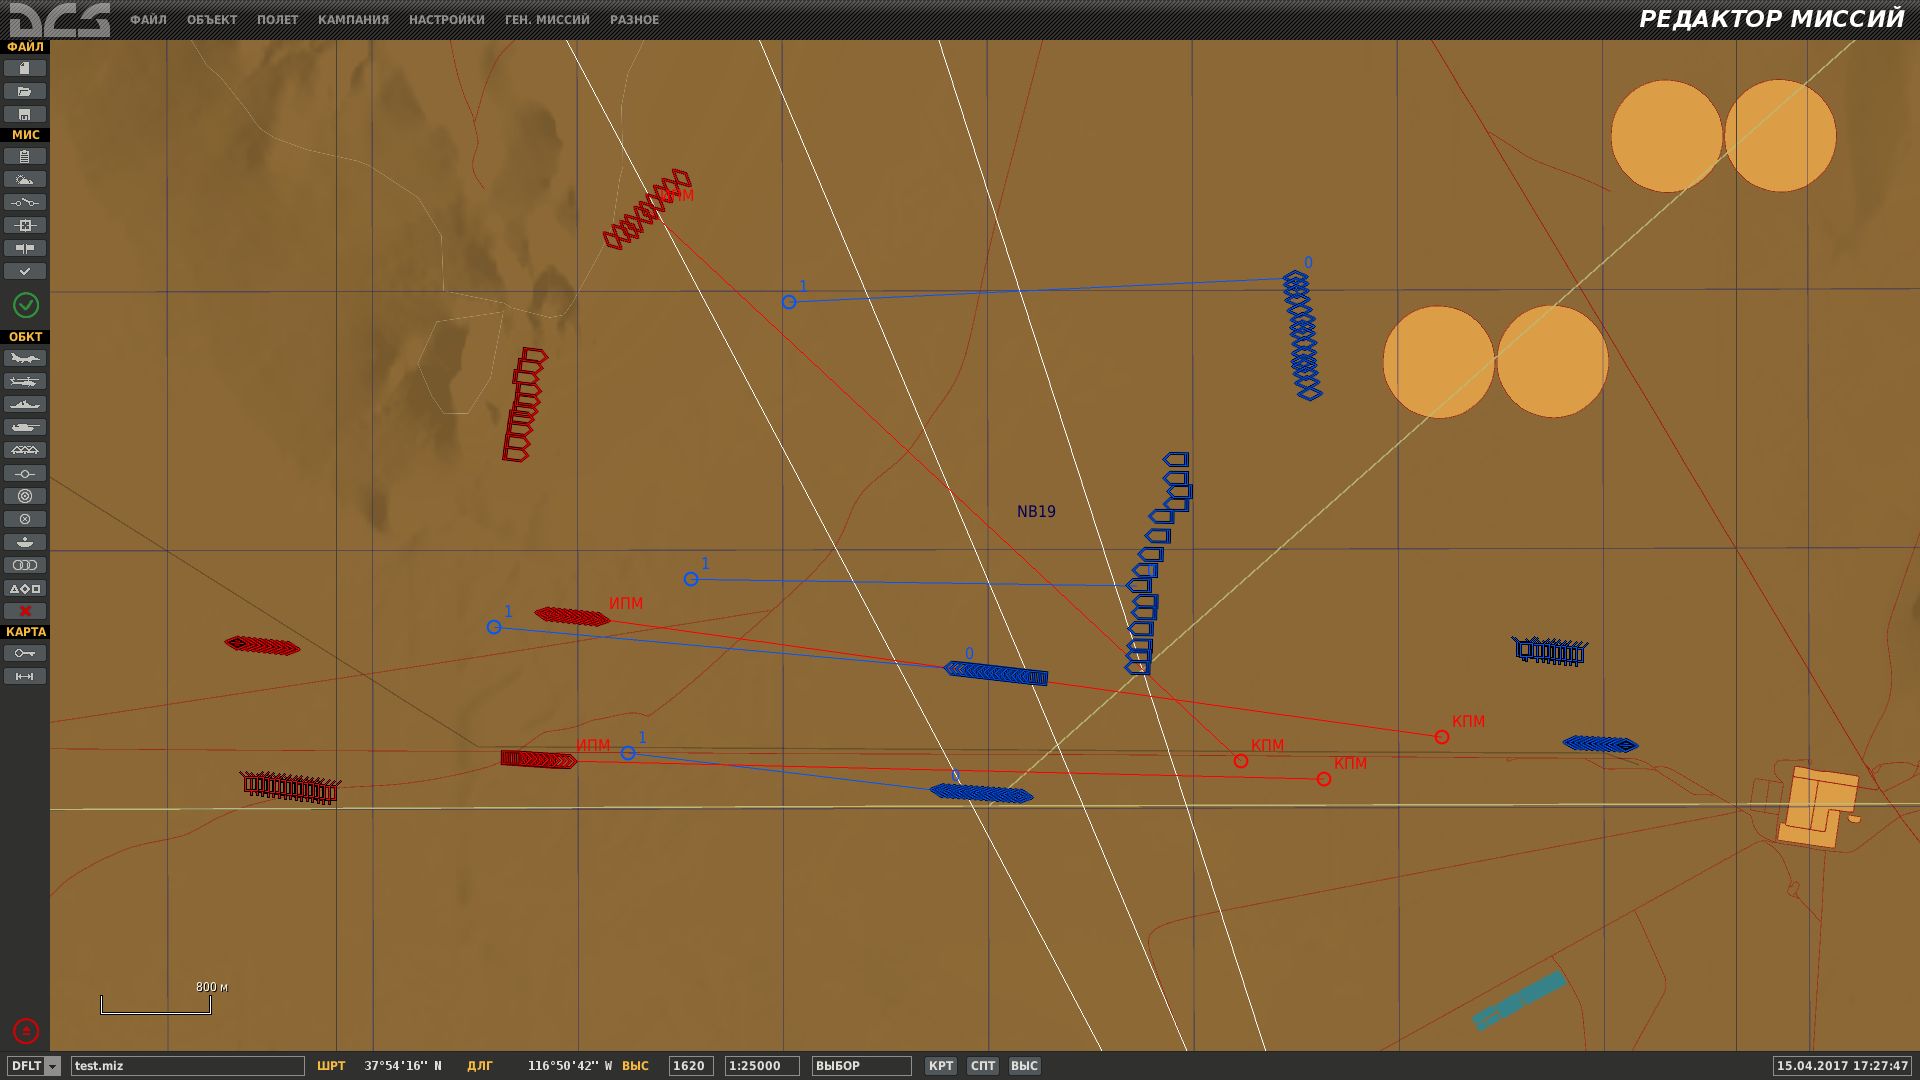Viewport: 1920px width, 1080px height.
Task: Toggle the КРТ map mode button
Action: tap(940, 1066)
